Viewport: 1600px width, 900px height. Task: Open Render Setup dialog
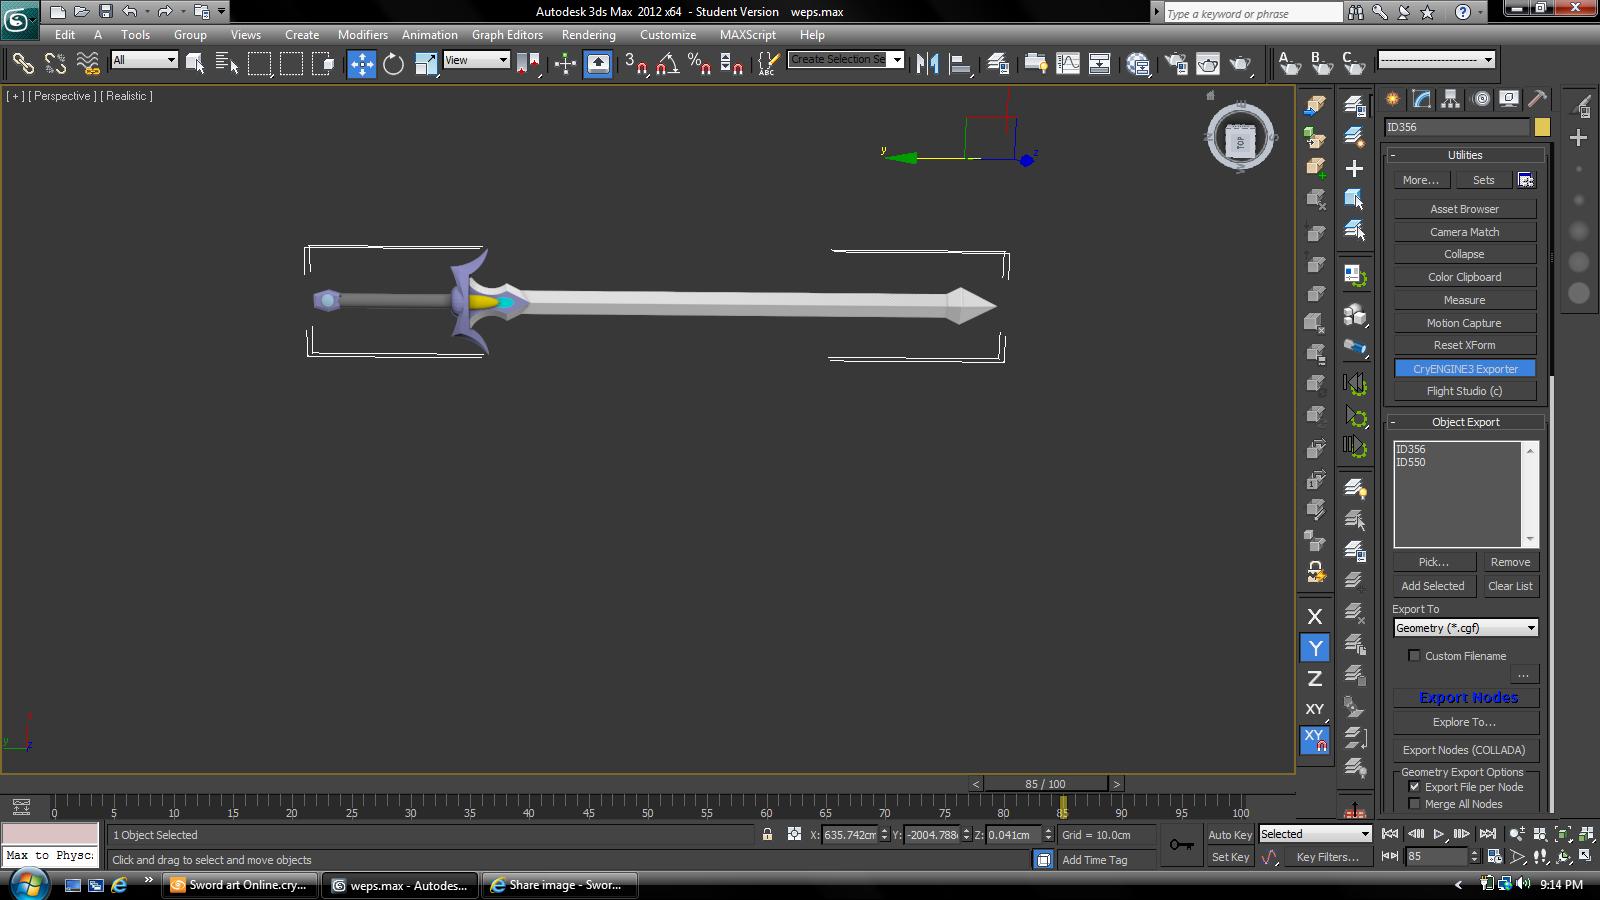(x=1176, y=64)
